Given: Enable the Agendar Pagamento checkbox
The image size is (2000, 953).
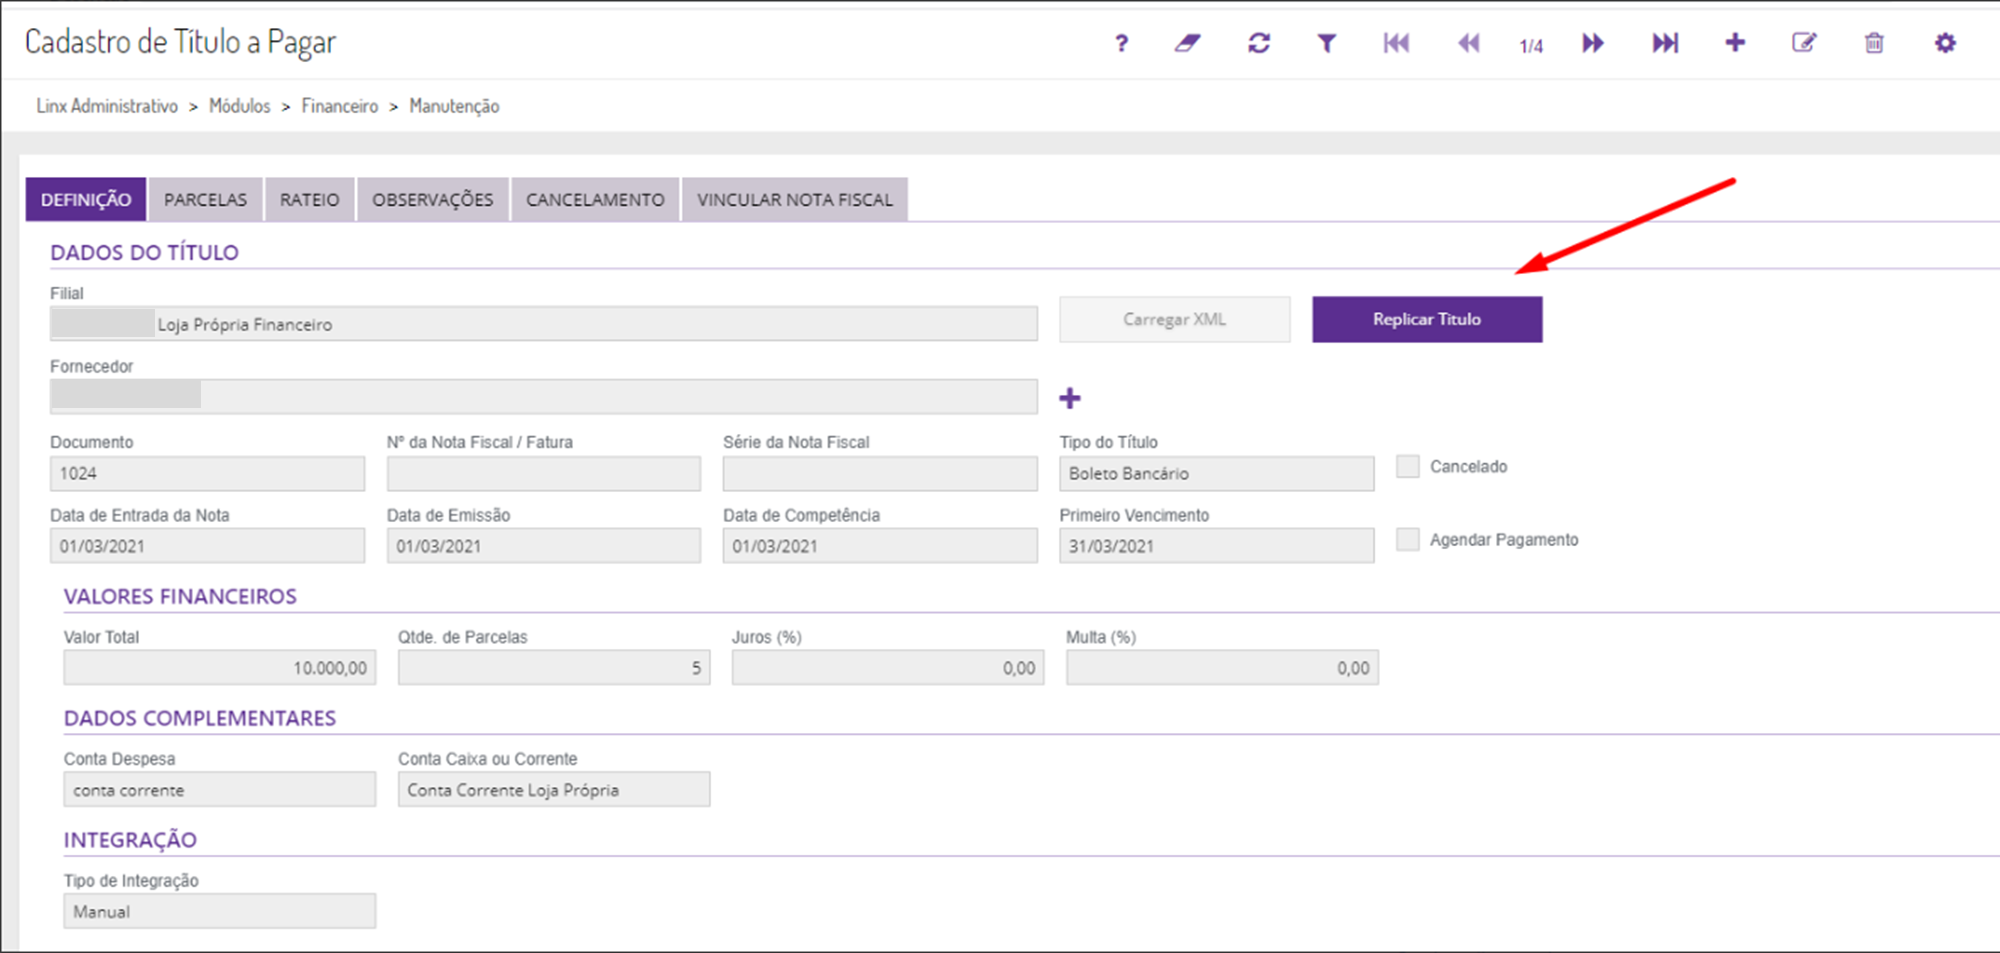Looking at the screenshot, I should click(x=1408, y=540).
